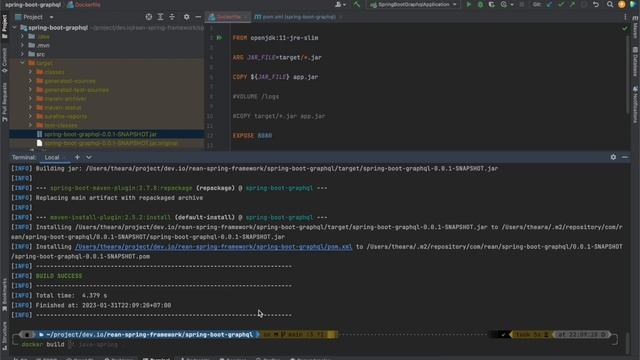Push commits with the Git push arrow
Image resolution: width=640 pixels, height=360 pixels.
(x=572, y=4)
